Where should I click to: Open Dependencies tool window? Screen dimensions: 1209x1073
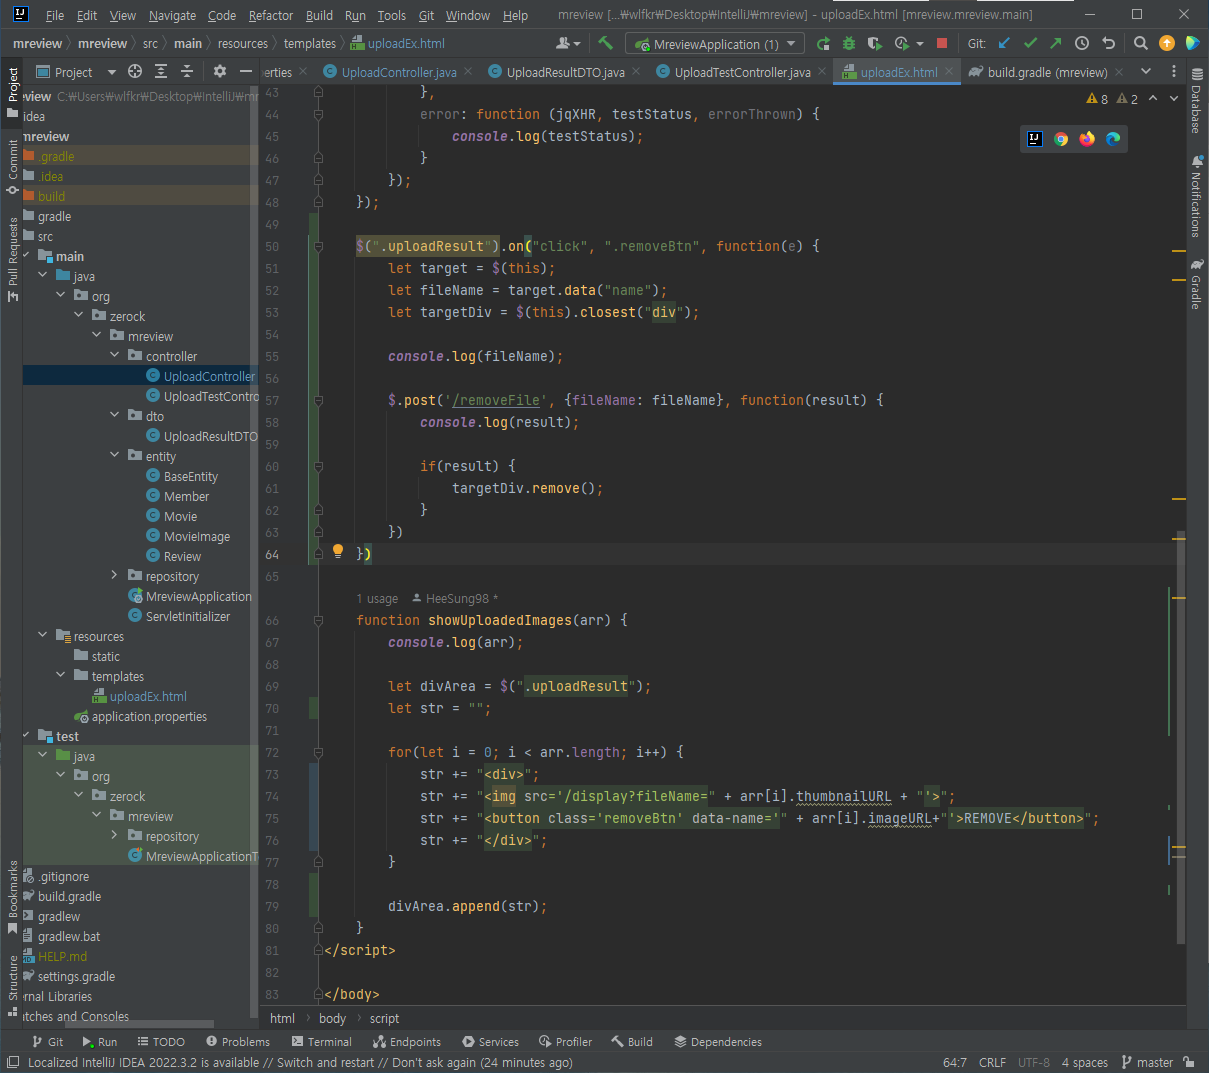coord(718,1042)
